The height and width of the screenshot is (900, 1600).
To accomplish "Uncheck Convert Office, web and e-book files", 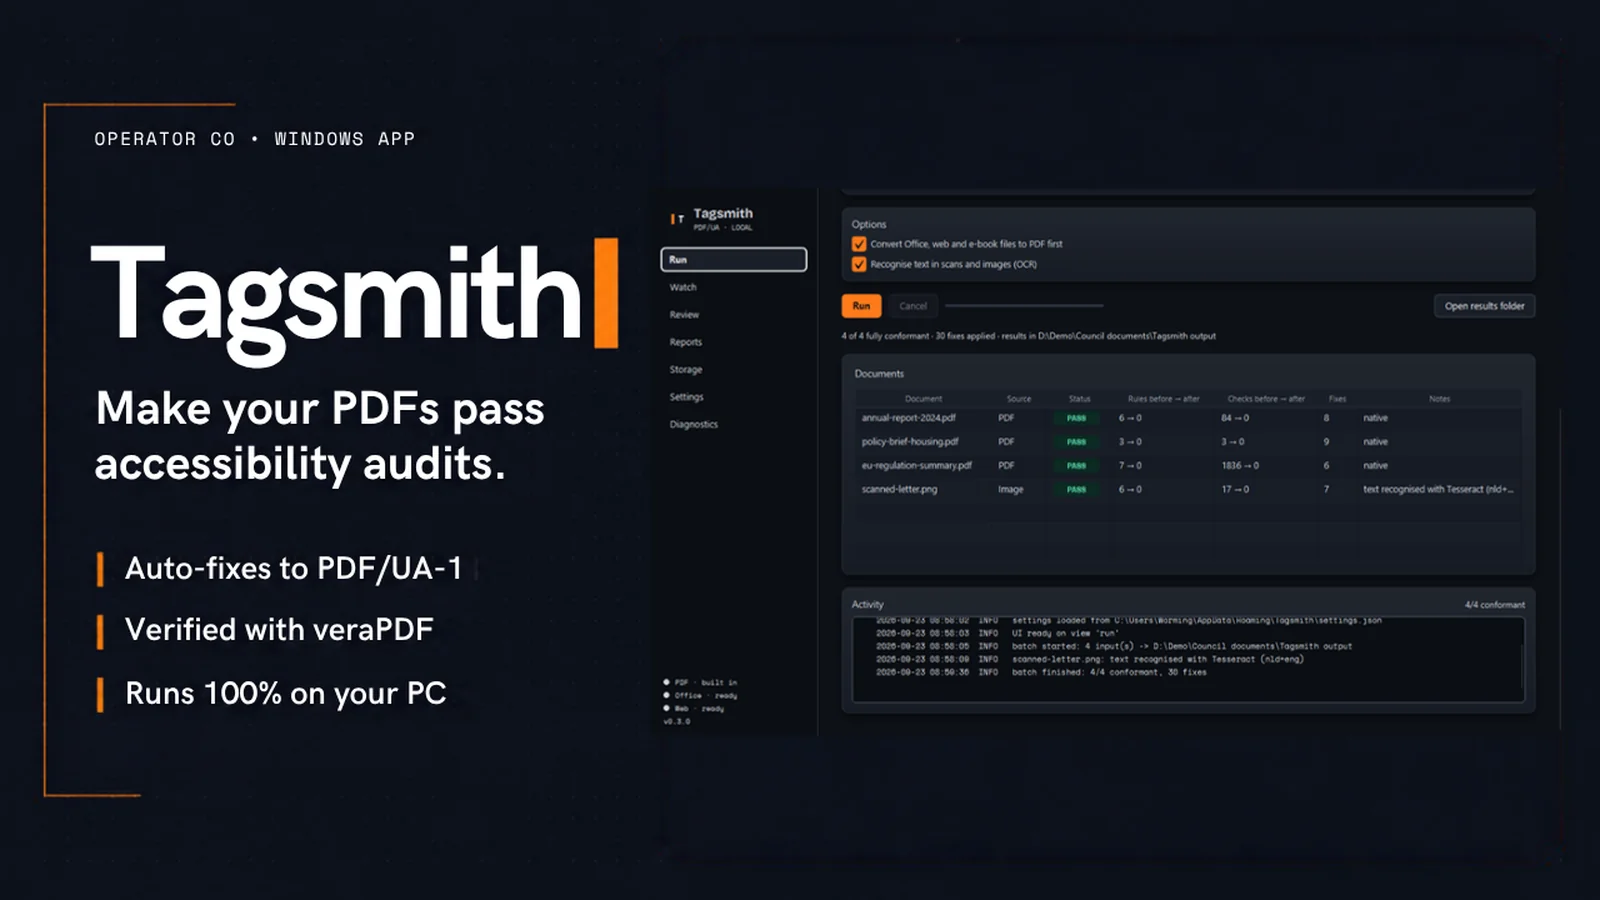I will 859,244.
